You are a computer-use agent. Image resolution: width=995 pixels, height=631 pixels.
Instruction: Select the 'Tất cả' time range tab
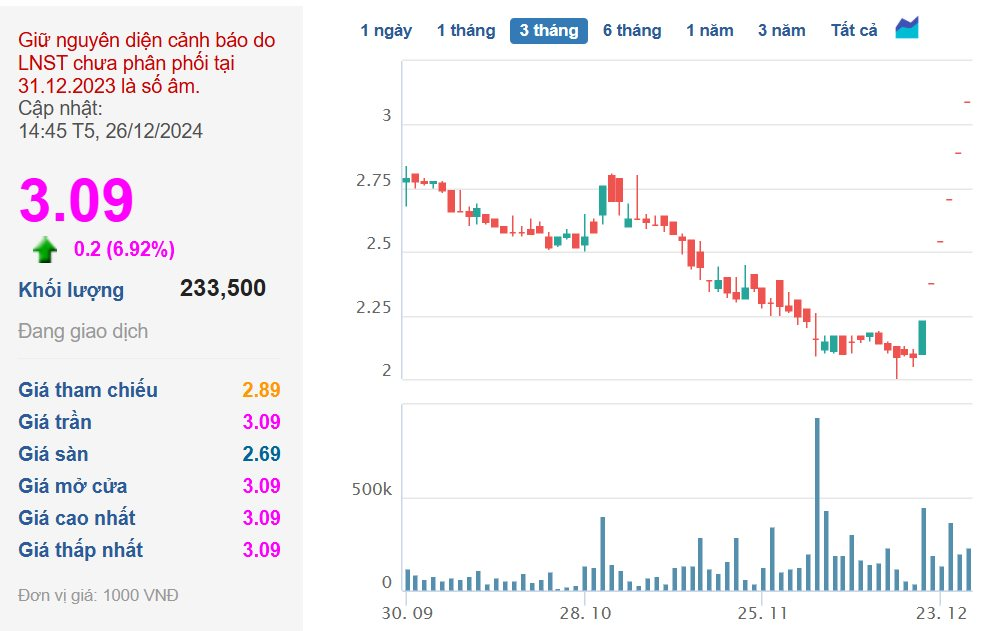click(854, 30)
